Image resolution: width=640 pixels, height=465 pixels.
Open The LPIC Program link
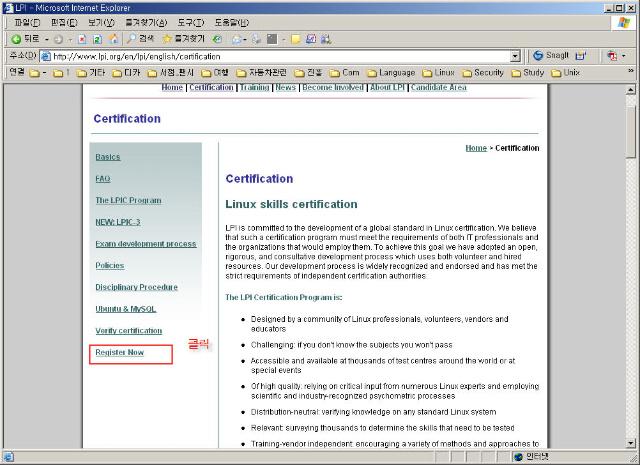(x=128, y=200)
